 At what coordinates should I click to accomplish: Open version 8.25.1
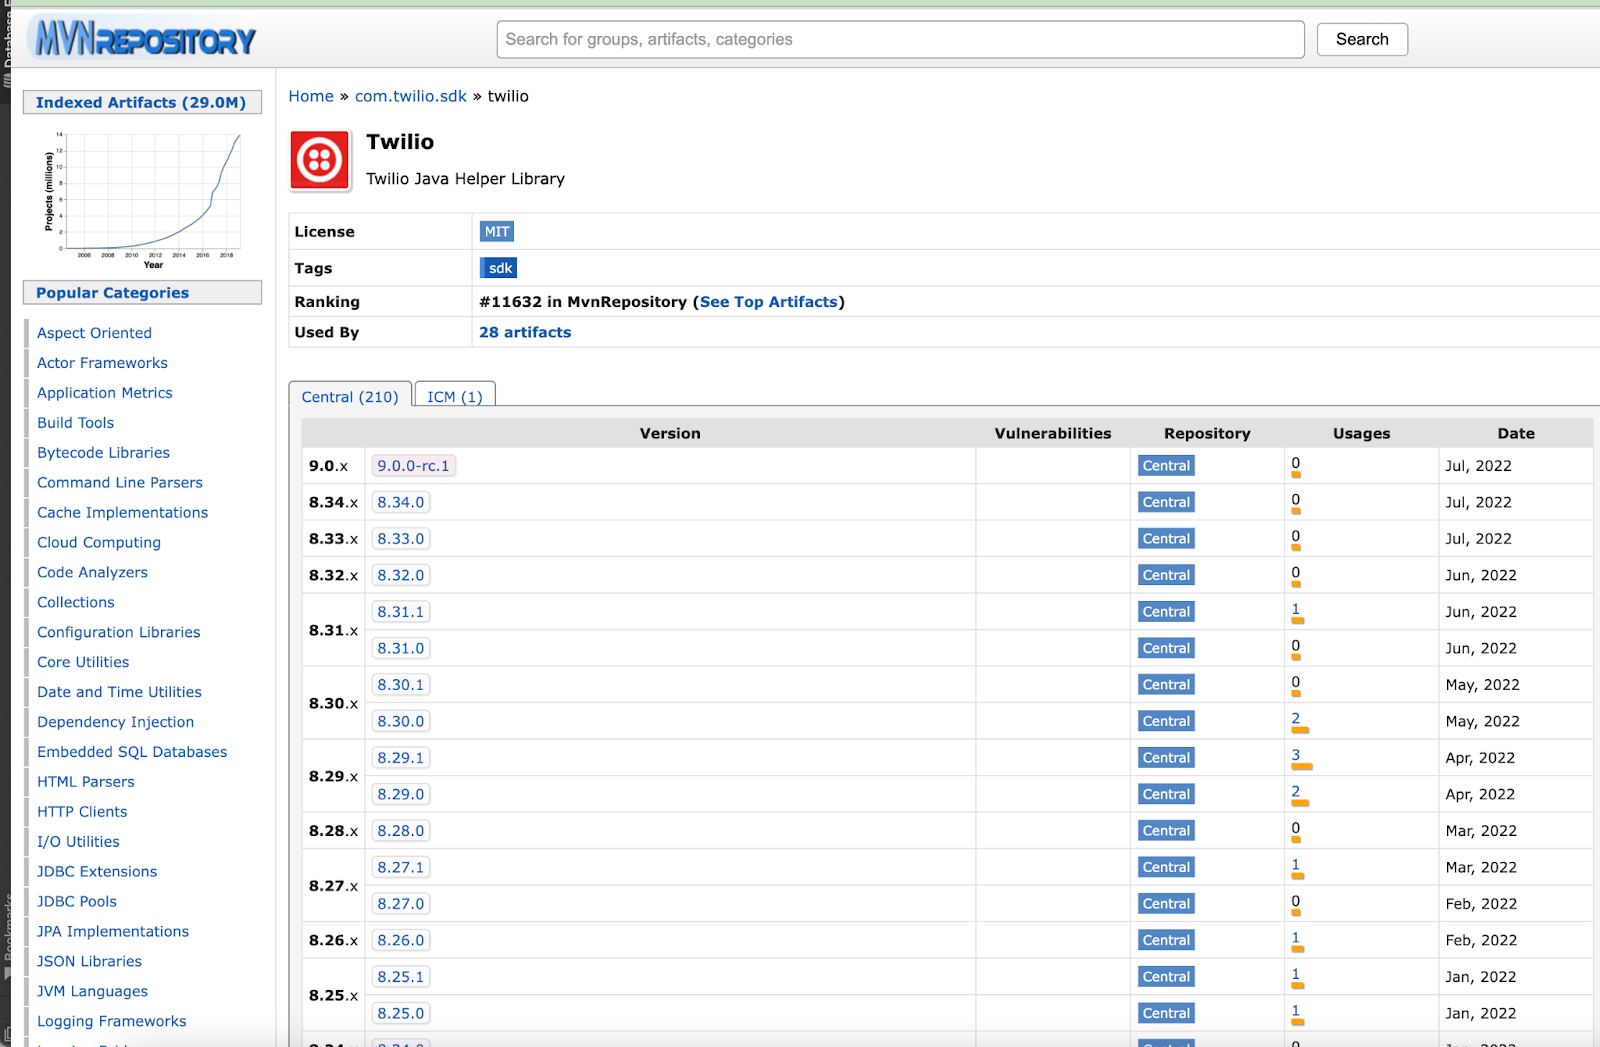401,977
